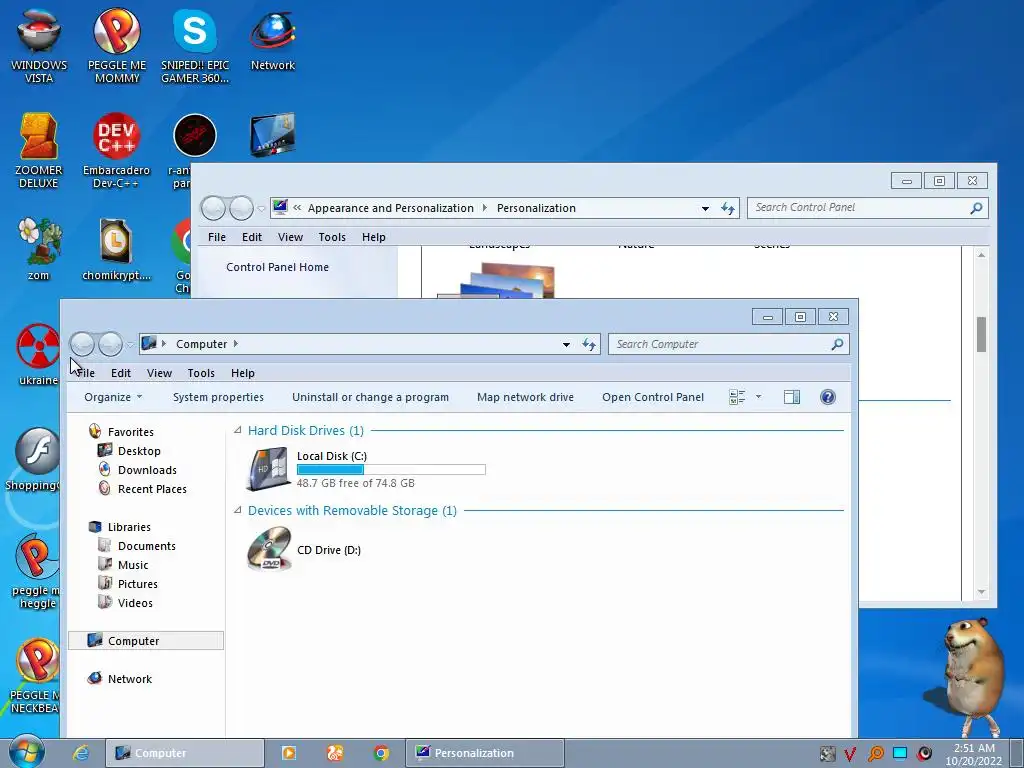The height and width of the screenshot is (768, 1024).
Task: Toggle the preview pane icon in Computer toolbar
Action: pos(792,397)
